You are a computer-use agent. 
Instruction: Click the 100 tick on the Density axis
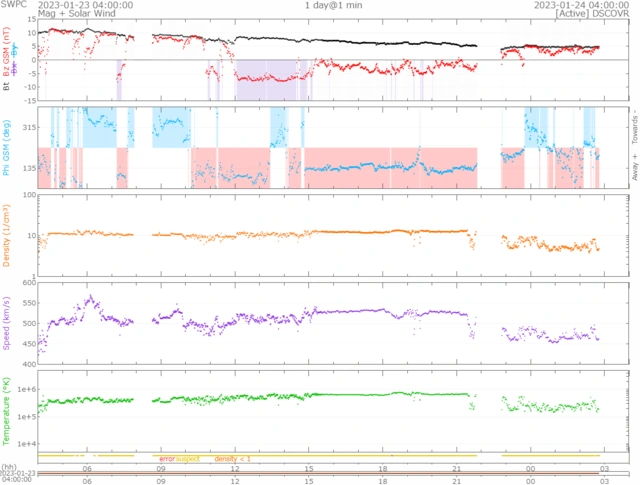30,195
